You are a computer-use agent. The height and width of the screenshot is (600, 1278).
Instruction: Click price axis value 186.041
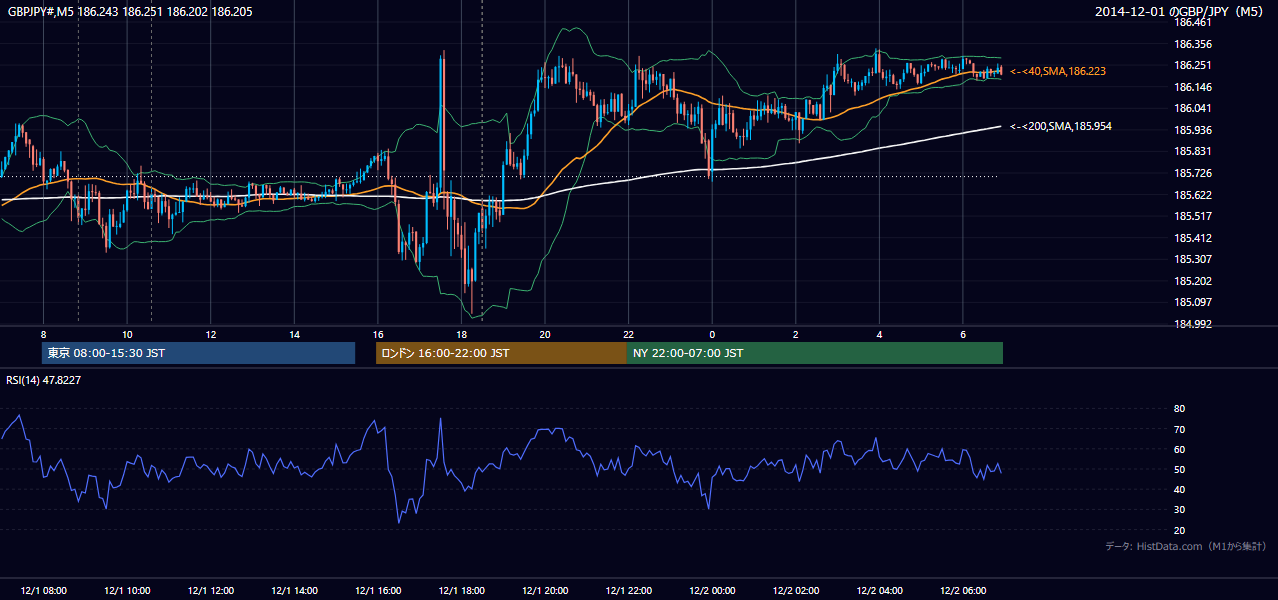click(1194, 108)
